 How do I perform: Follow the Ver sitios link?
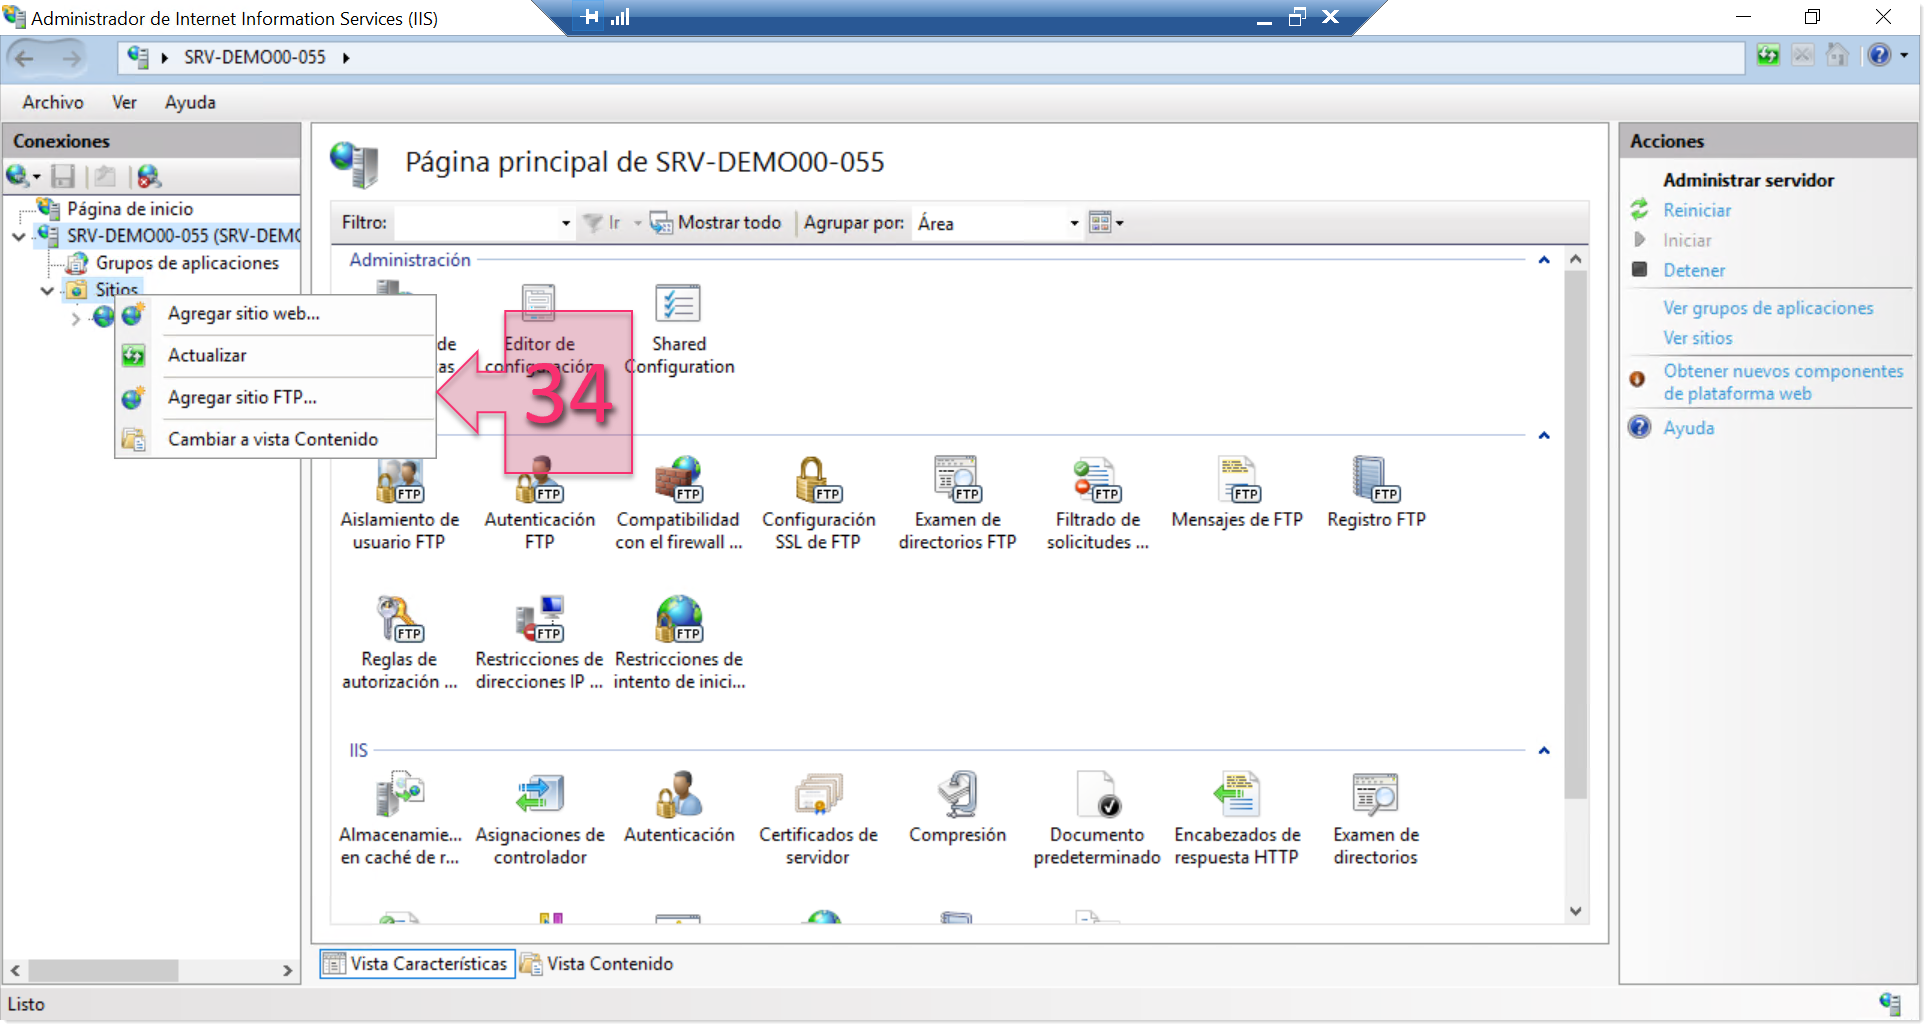click(x=1697, y=338)
